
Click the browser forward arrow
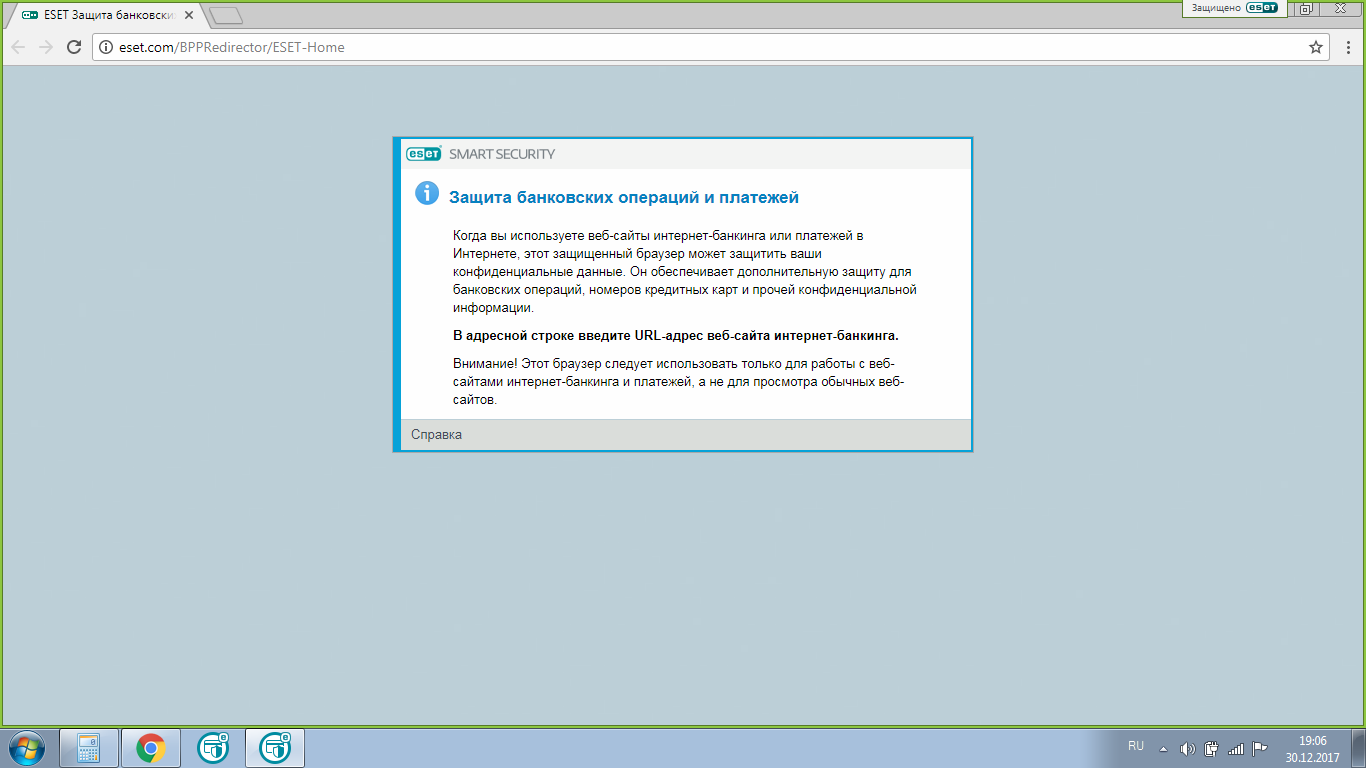[45, 47]
